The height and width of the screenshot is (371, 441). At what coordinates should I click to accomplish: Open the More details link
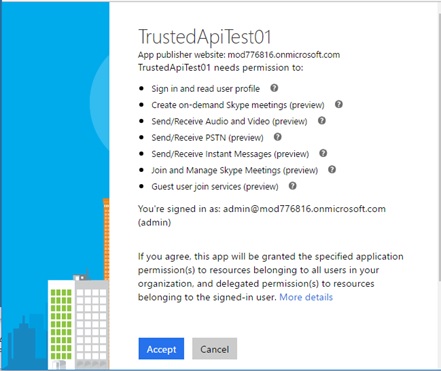click(306, 297)
